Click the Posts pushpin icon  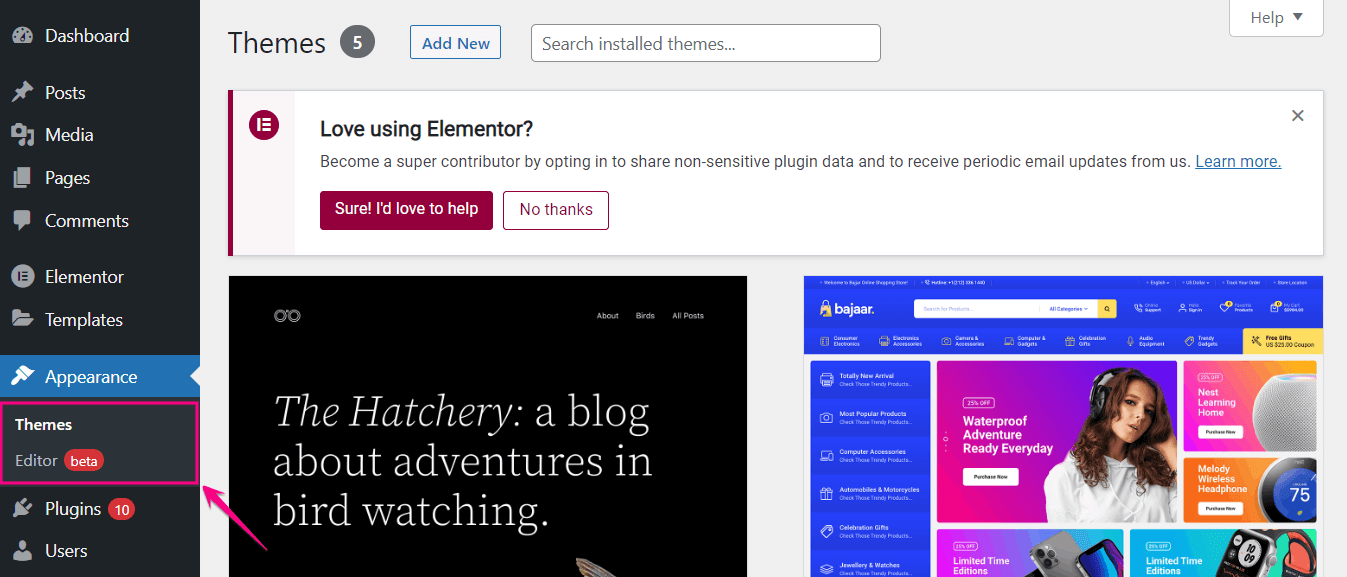[23, 93]
